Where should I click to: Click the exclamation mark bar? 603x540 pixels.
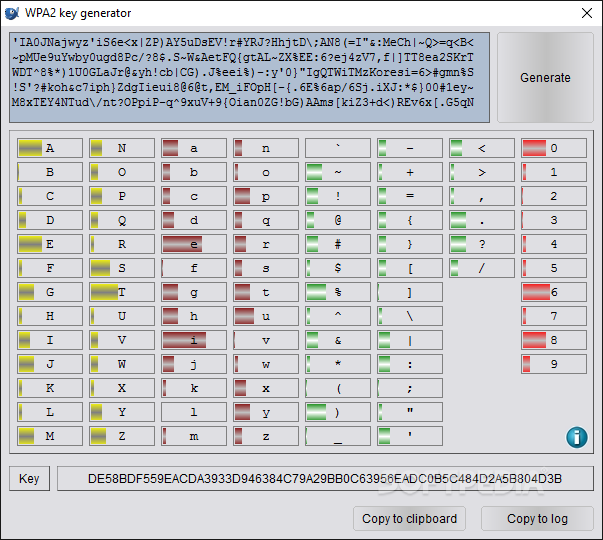click(x=338, y=196)
